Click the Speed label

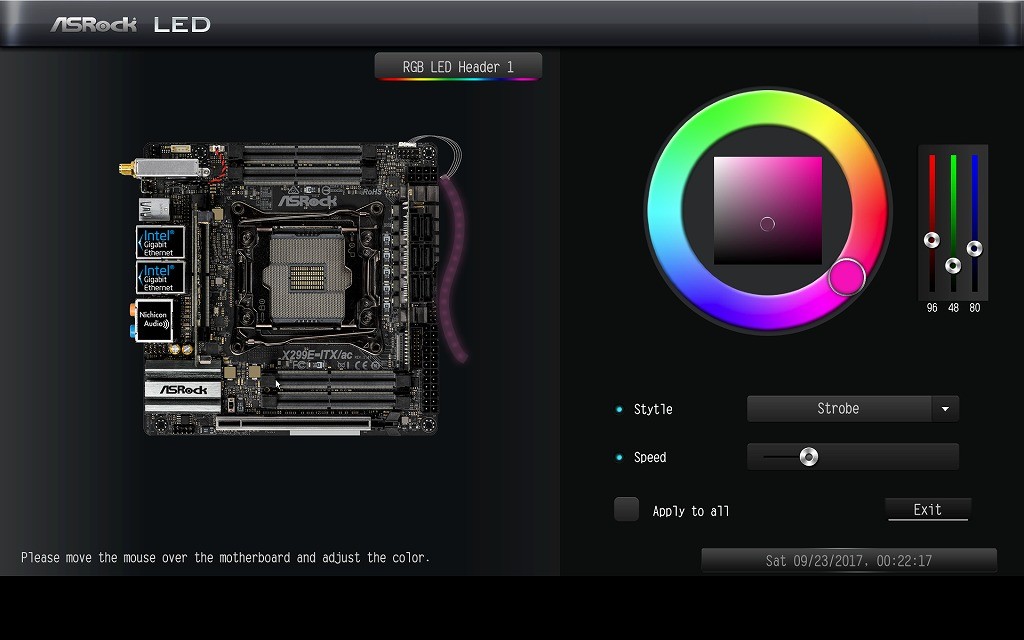(650, 457)
